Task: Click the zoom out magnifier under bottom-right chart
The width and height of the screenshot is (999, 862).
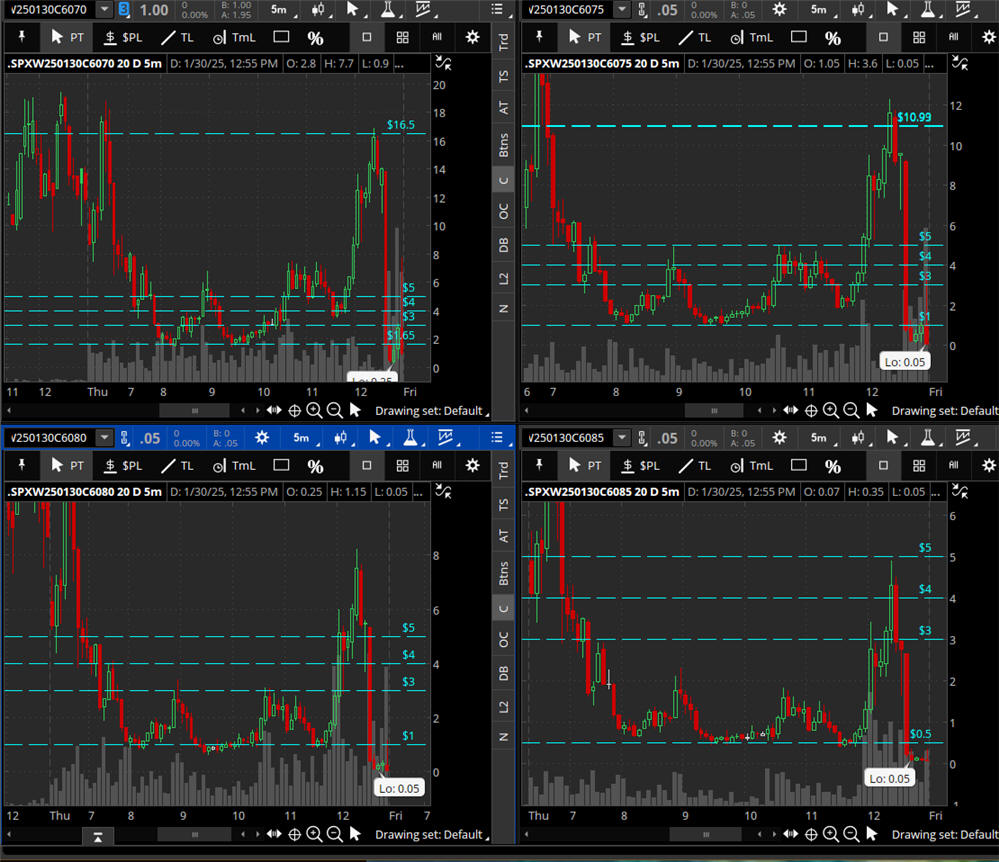Action: (x=851, y=834)
